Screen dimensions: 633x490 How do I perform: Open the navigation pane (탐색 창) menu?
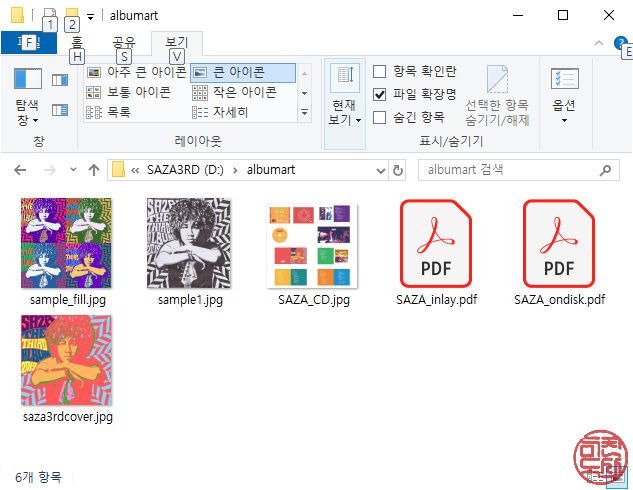pyautogui.click(x=27, y=98)
